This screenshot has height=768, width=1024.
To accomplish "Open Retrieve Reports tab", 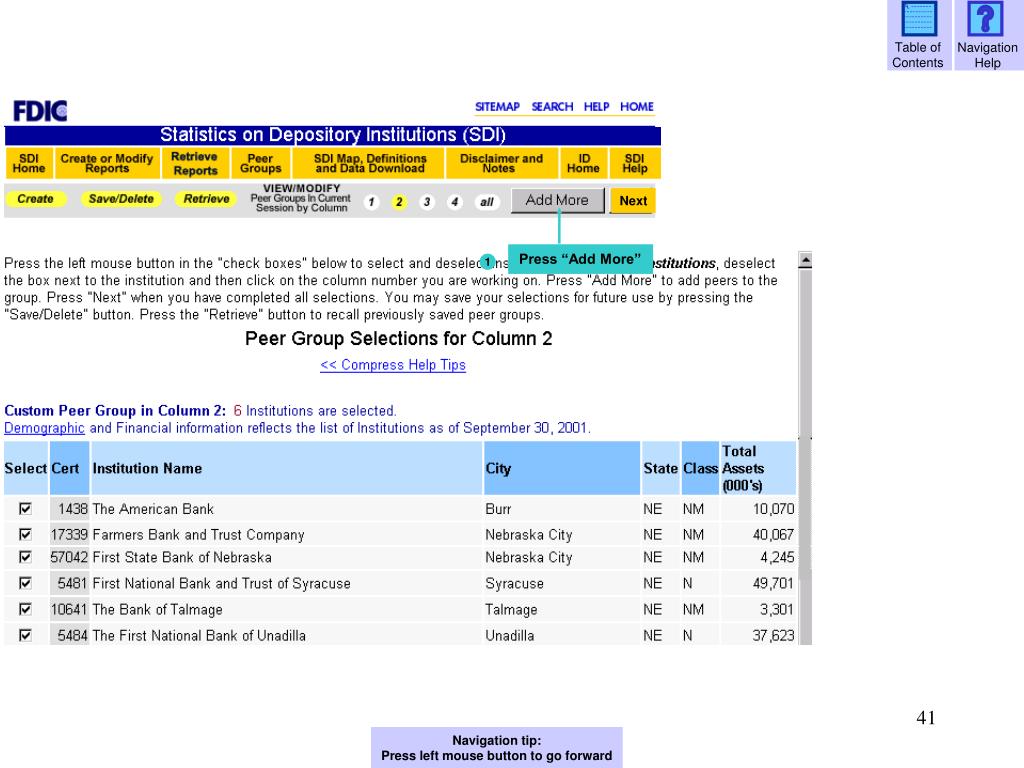I will coord(195,163).
